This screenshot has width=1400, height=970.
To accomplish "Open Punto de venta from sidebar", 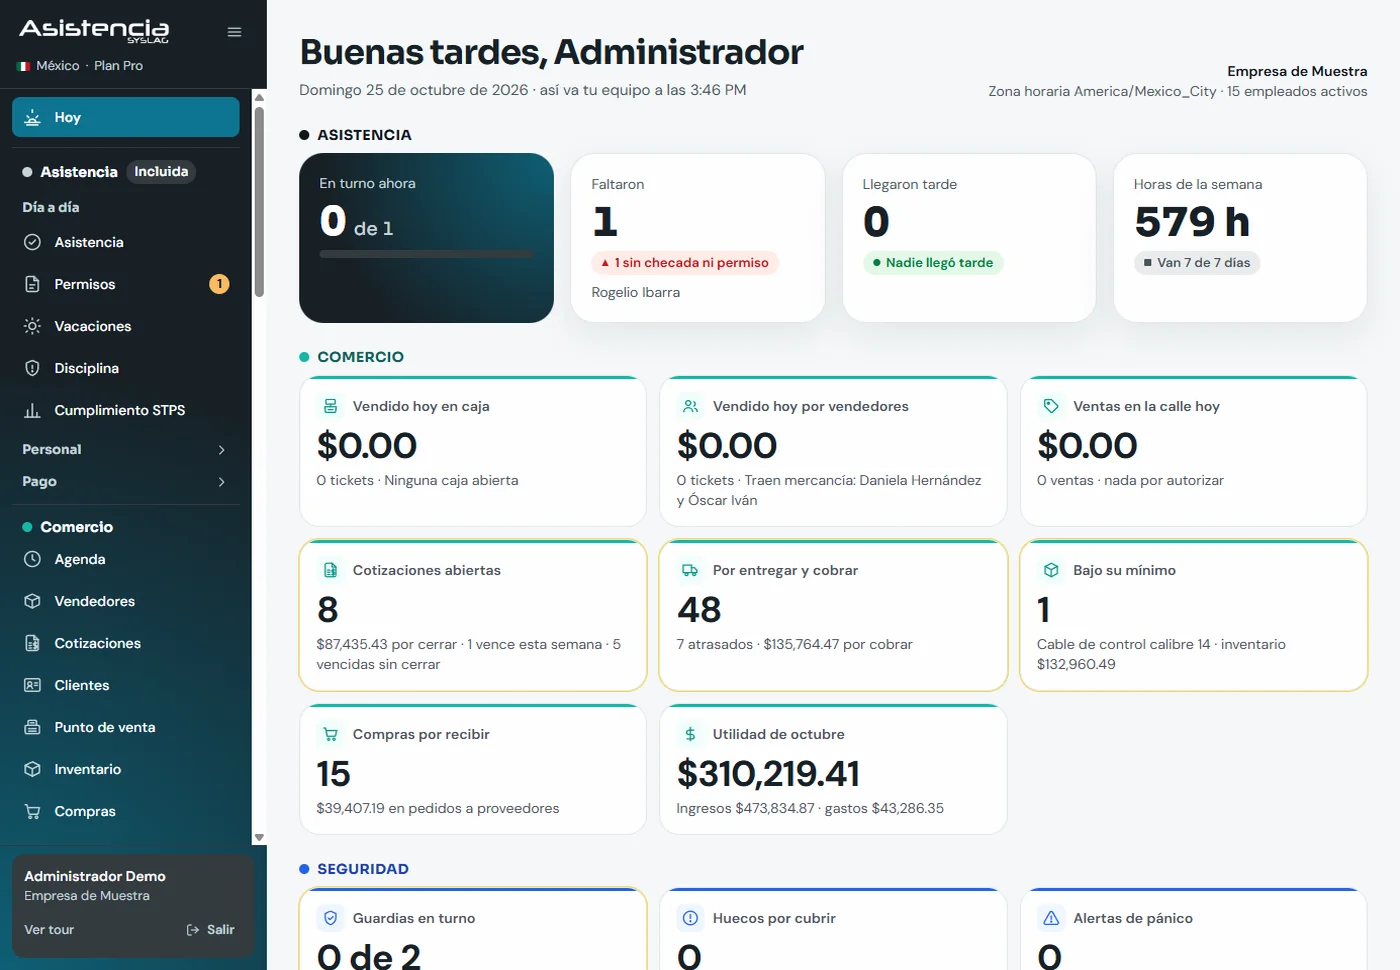I will pyautogui.click(x=126, y=727).
